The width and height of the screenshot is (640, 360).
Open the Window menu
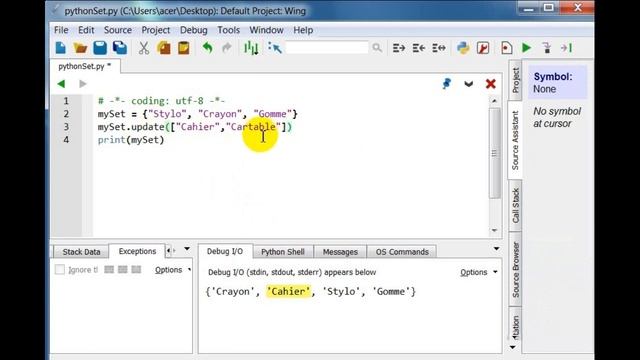point(266,30)
